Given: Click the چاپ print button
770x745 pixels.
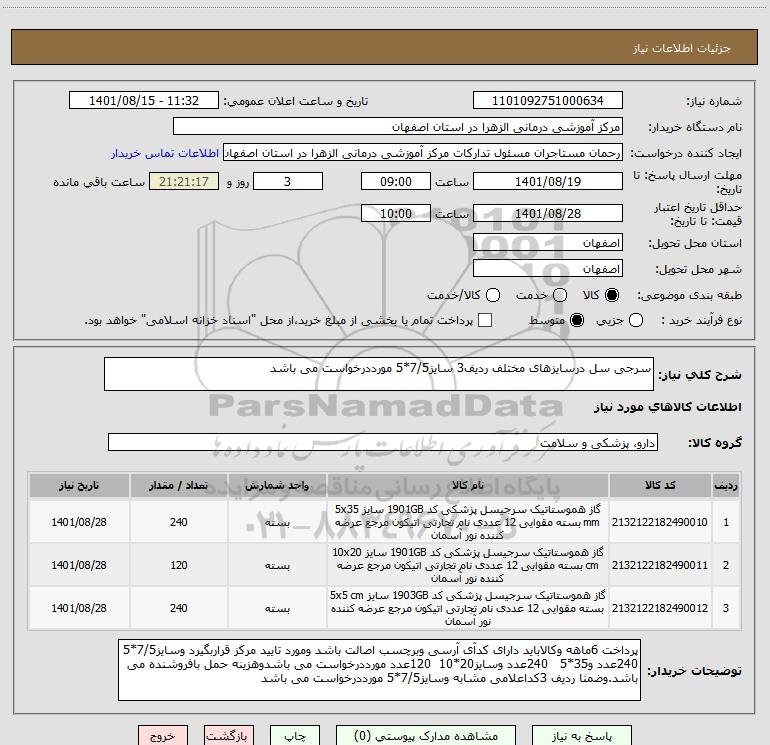Looking at the screenshot, I should [x=295, y=736].
